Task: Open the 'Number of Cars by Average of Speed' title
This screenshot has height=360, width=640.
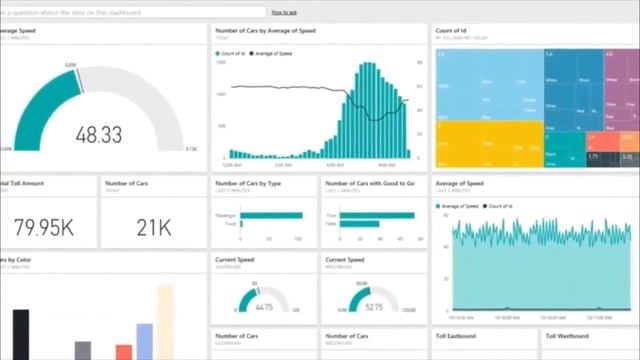Action: [265, 31]
